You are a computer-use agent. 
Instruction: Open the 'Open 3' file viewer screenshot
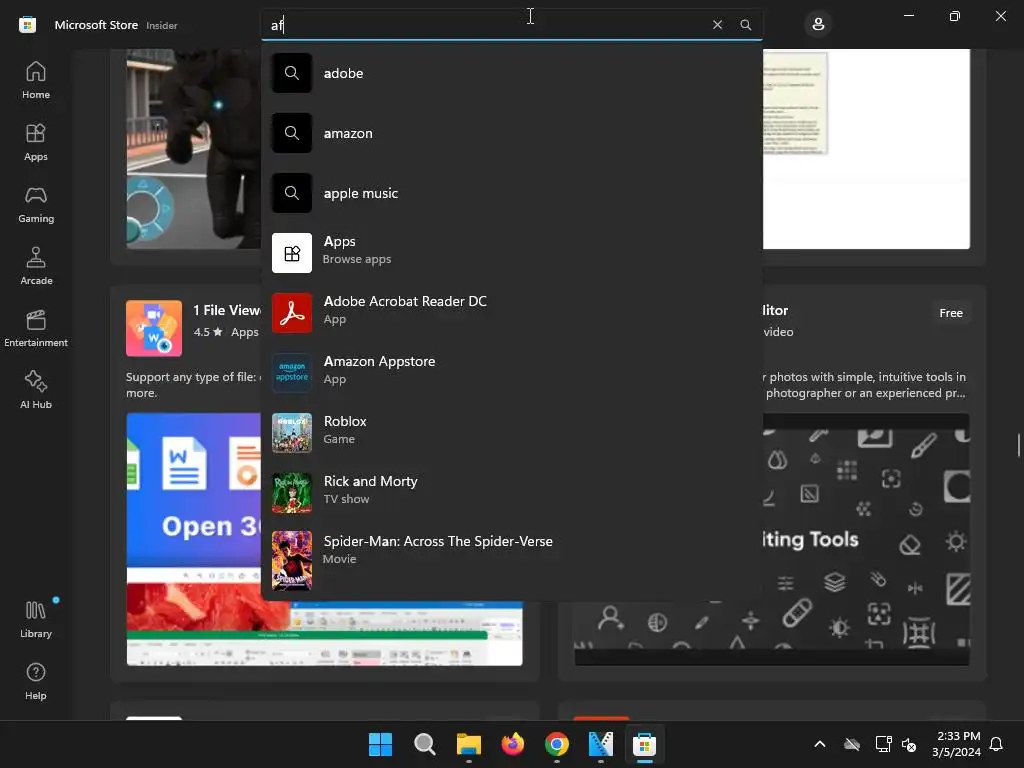pyautogui.click(x=193, y=539)
